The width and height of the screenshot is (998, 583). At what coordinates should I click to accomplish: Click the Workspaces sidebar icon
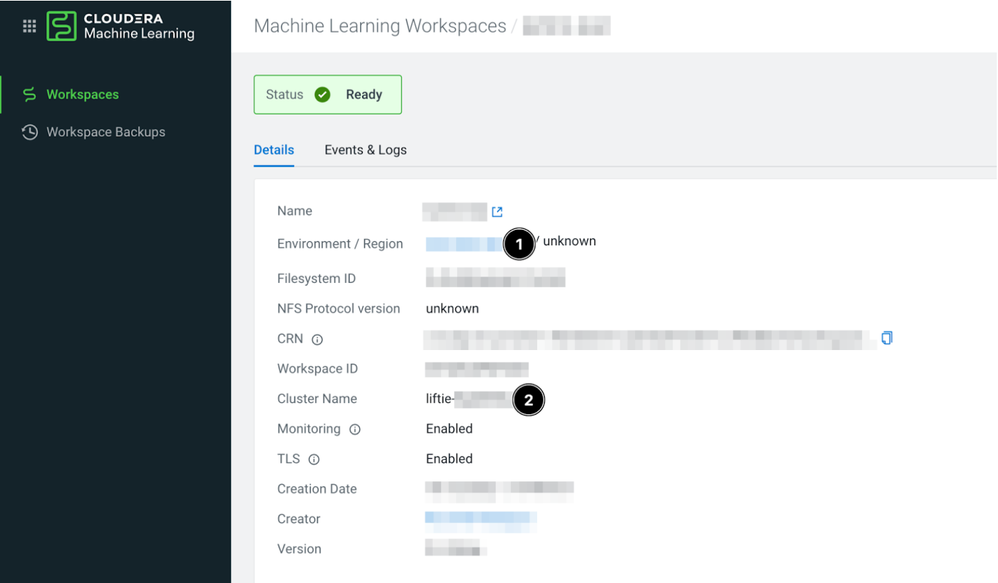[29, 94]
